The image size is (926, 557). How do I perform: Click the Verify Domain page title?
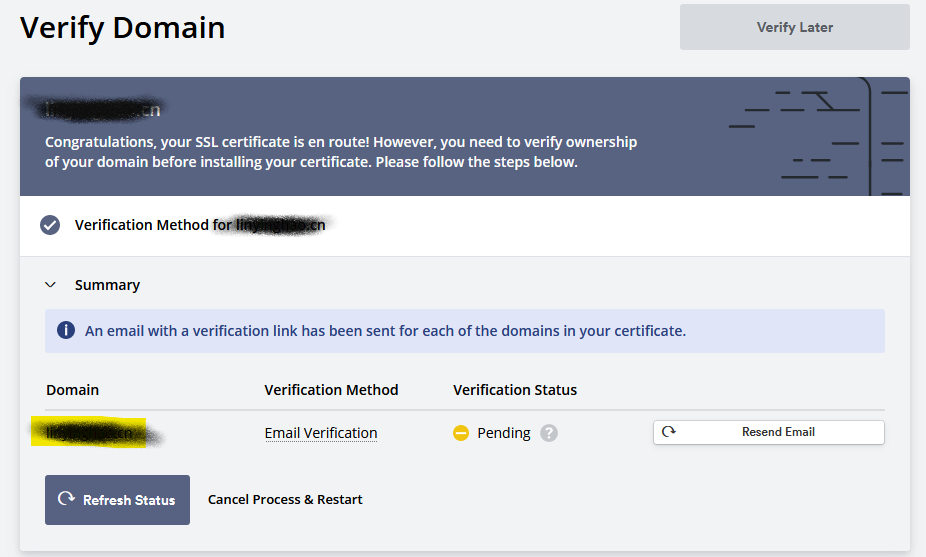pos(123,28)
